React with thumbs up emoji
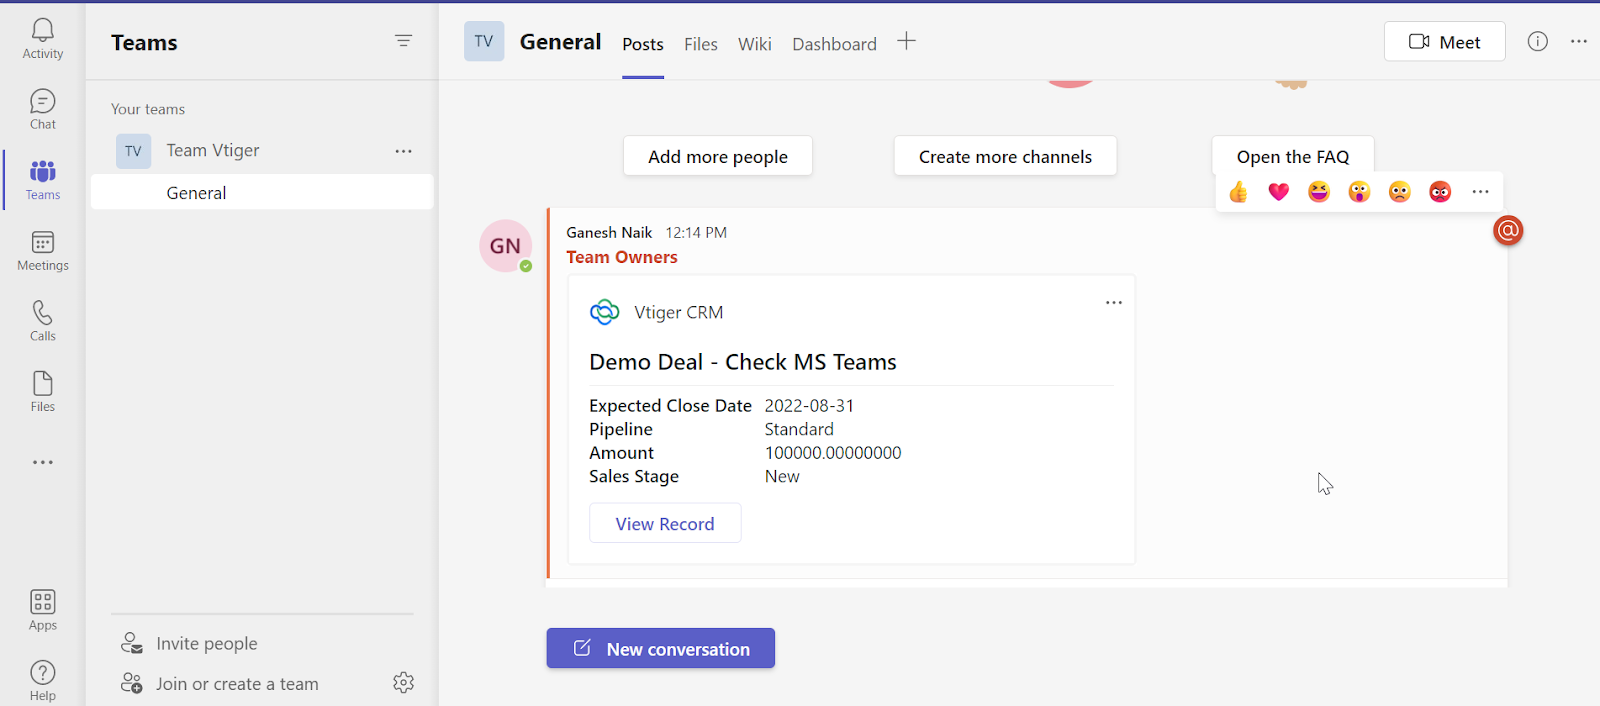Screen dimensions: 1600x706 (1238, 192)
